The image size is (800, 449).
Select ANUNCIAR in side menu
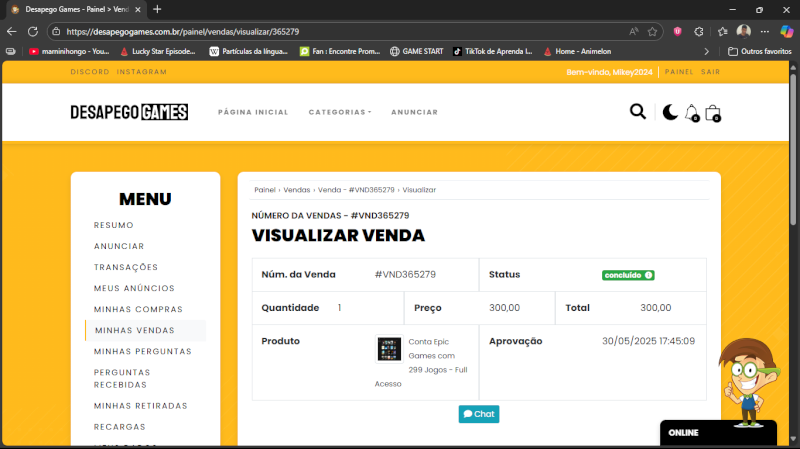point(119,246)
